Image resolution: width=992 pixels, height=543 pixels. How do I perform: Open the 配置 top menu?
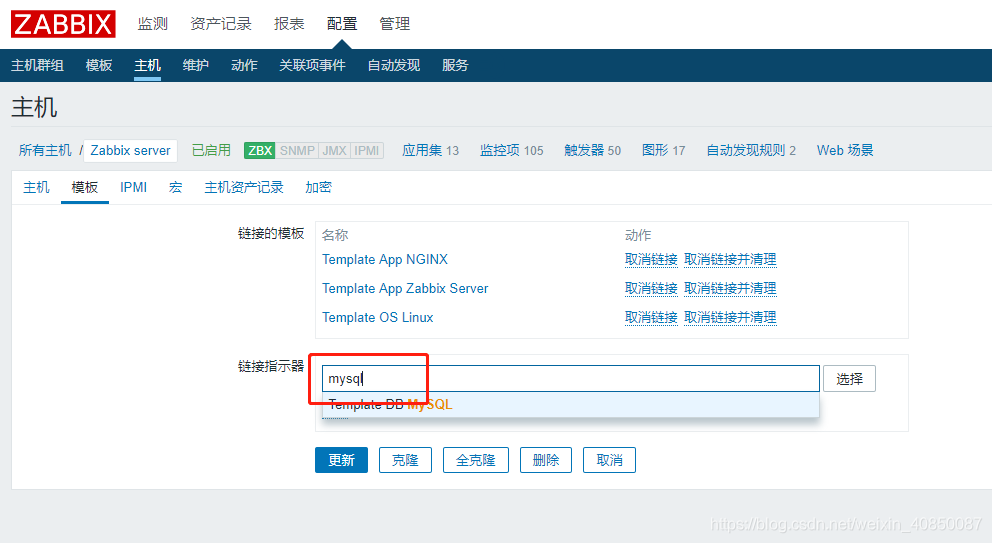[x=342, y=24]
